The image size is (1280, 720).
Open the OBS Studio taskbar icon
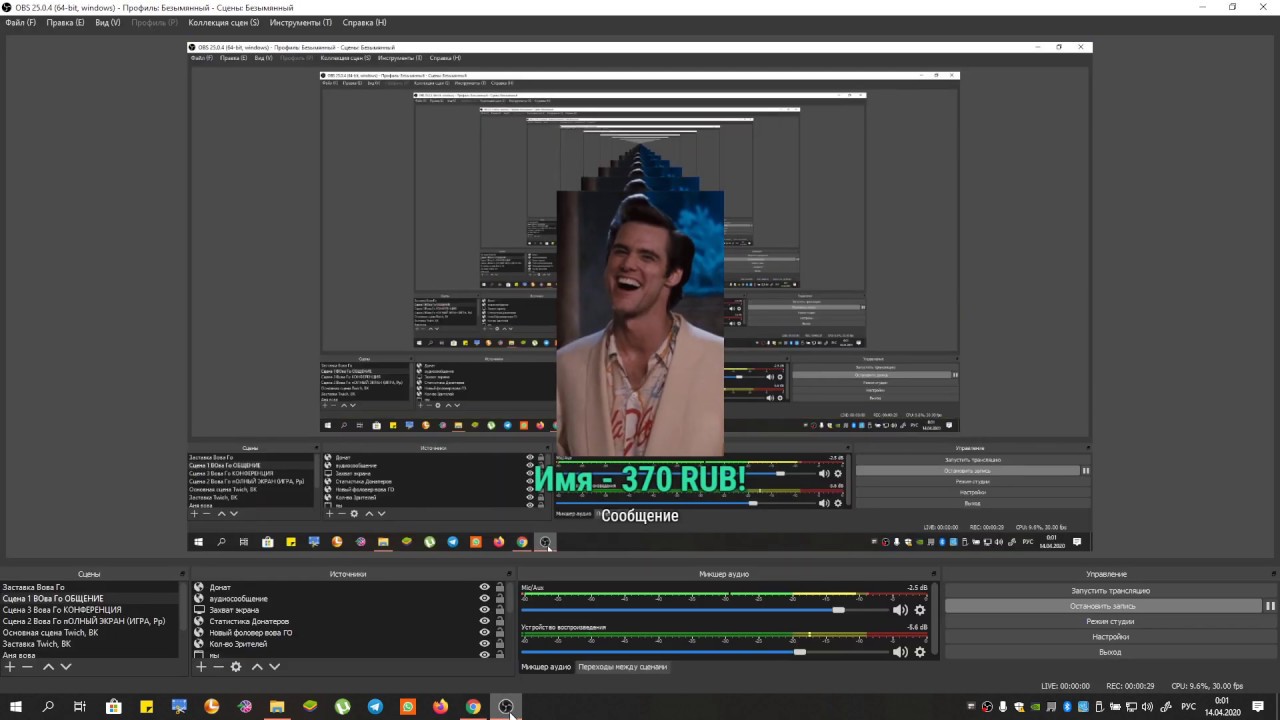(506, 707)
